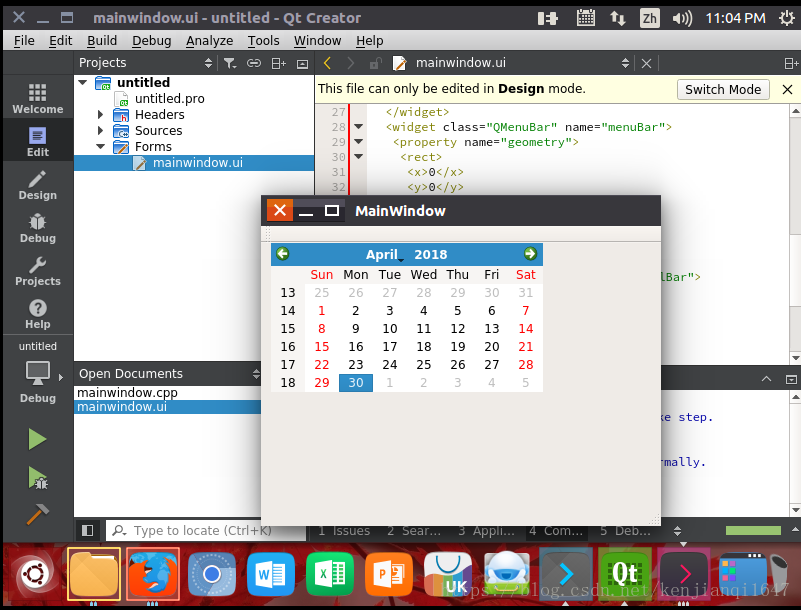Switch to Edit mode in sidebar
Screen dimensions: 801x610
click(38, 142)
